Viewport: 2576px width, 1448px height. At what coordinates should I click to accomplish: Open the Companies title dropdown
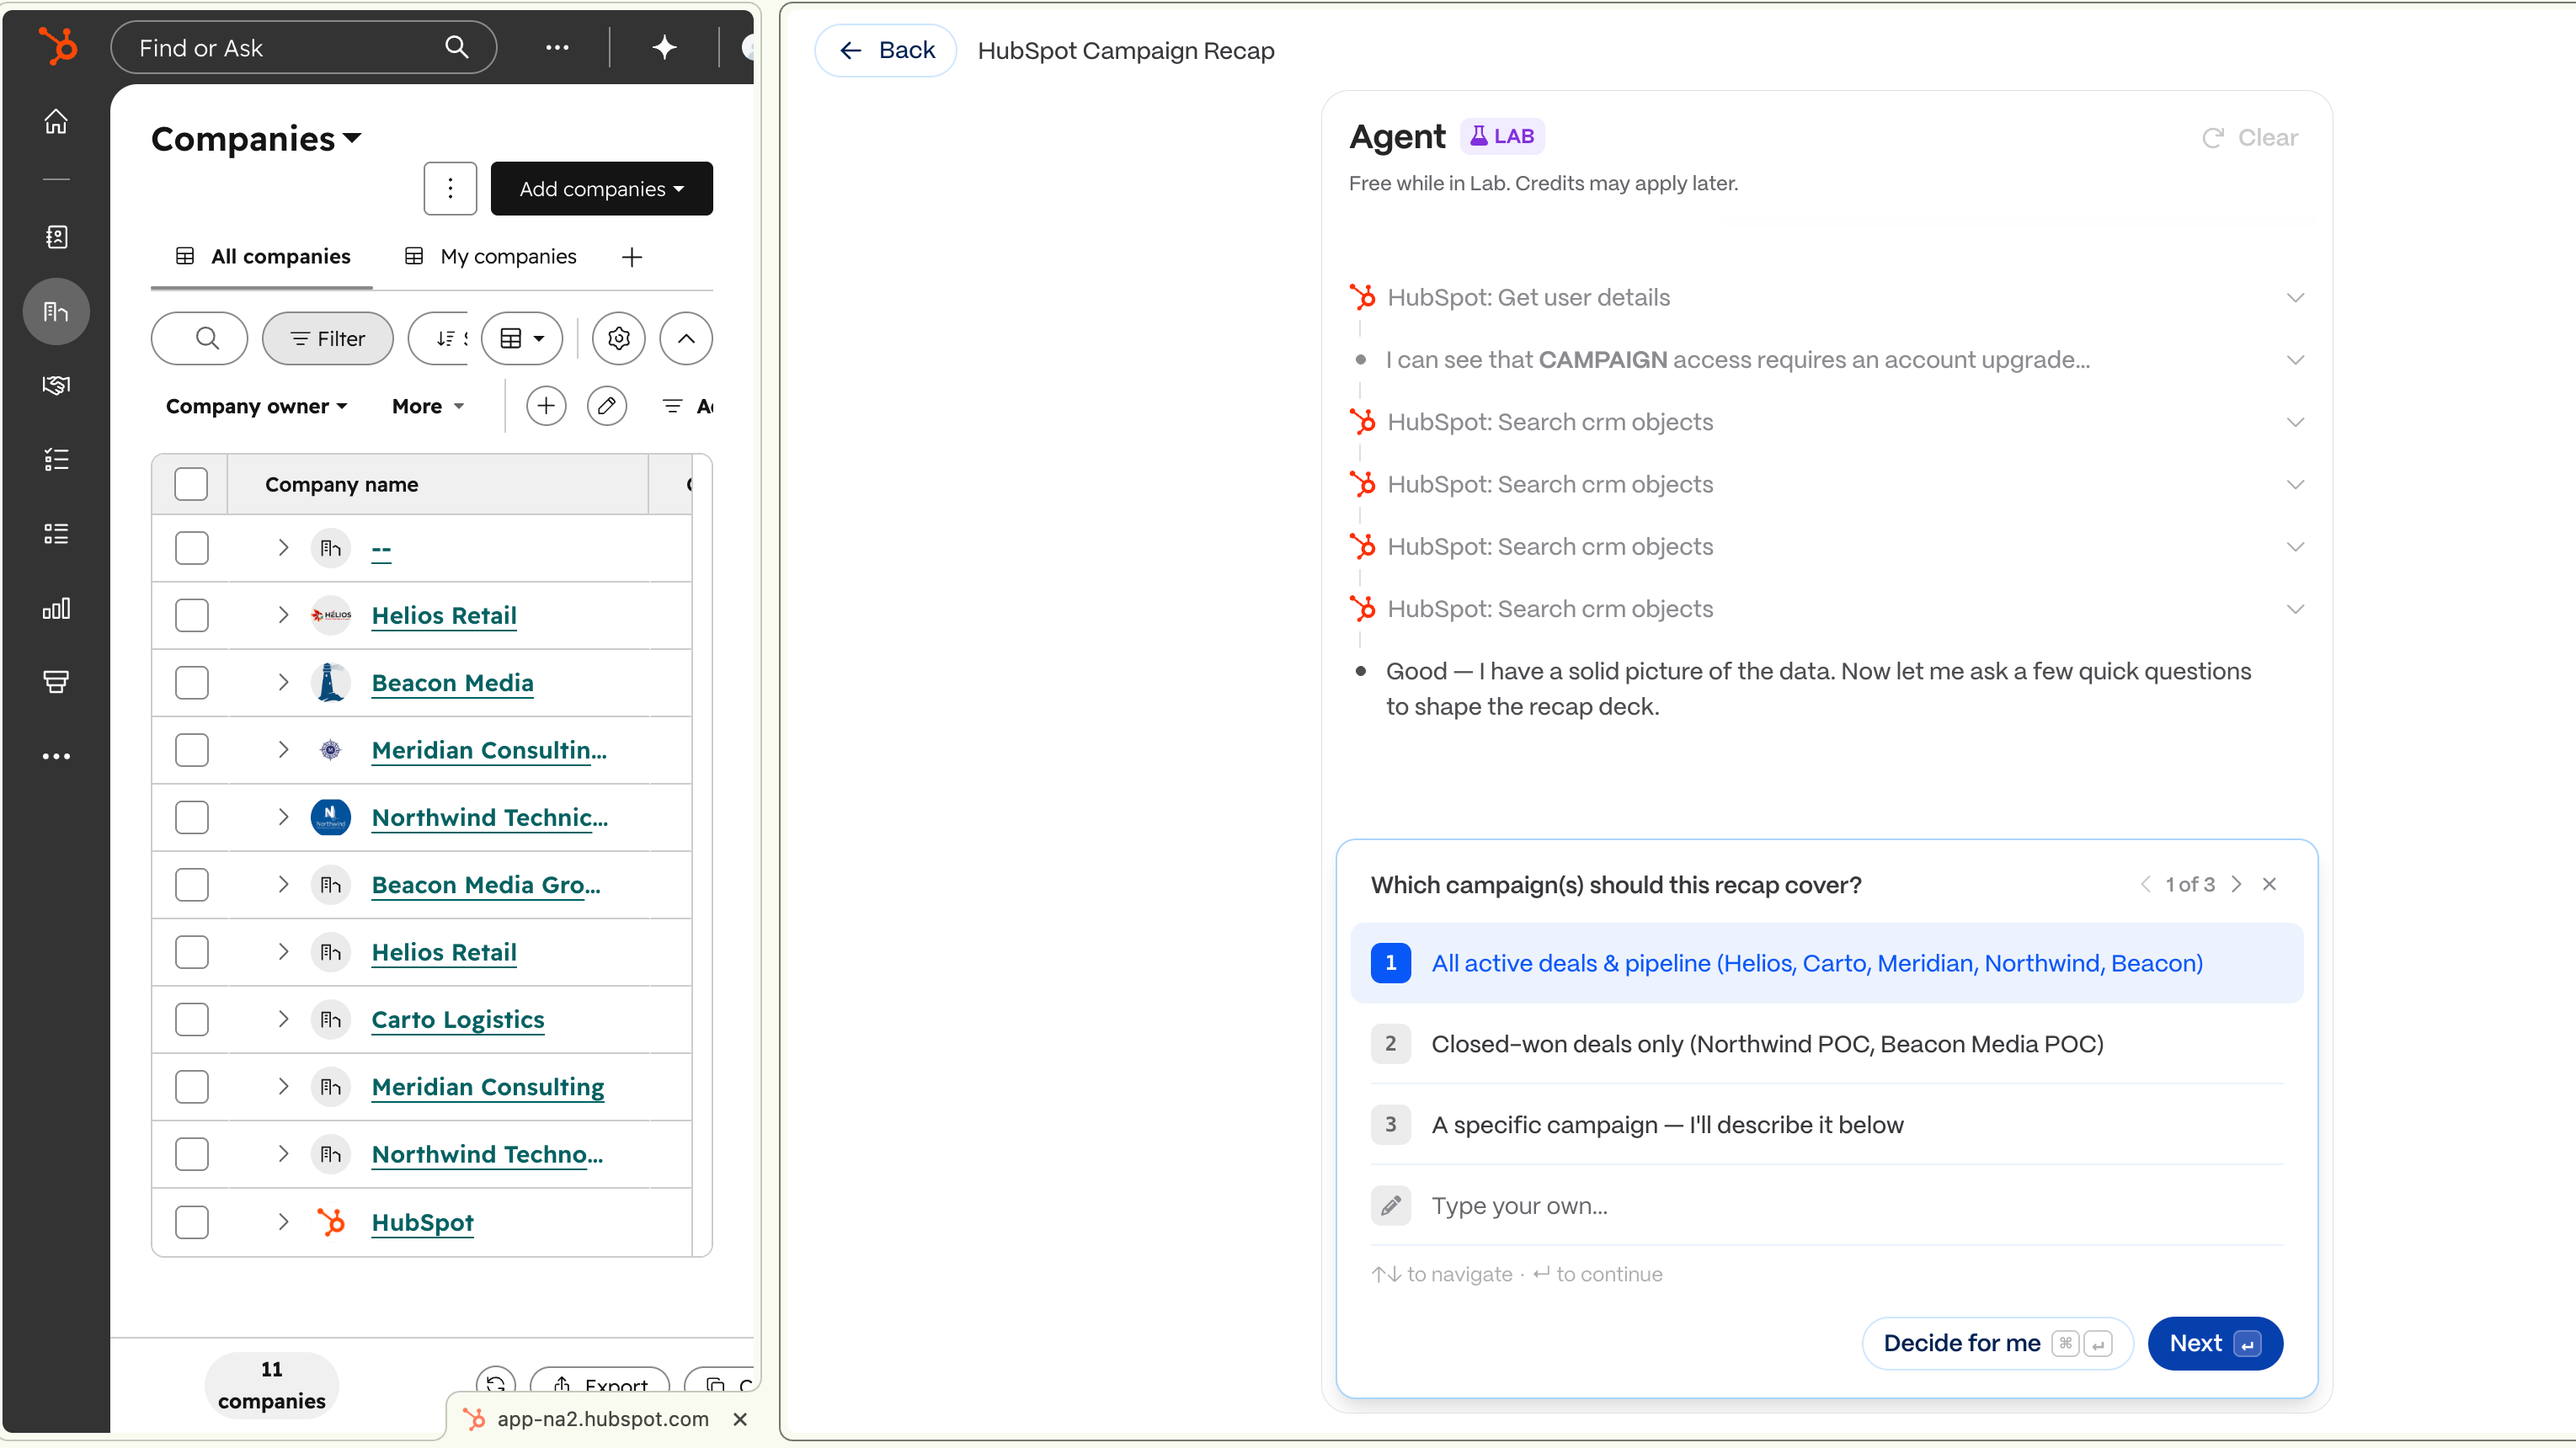point(256,138)
